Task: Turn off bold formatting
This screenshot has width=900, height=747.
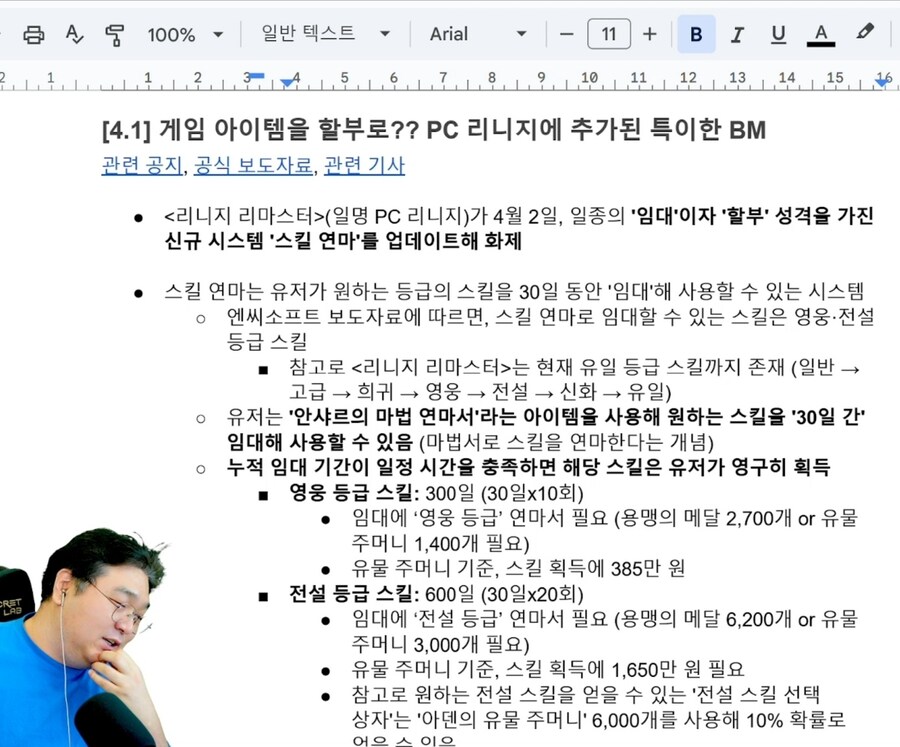Action: (695, 33)
